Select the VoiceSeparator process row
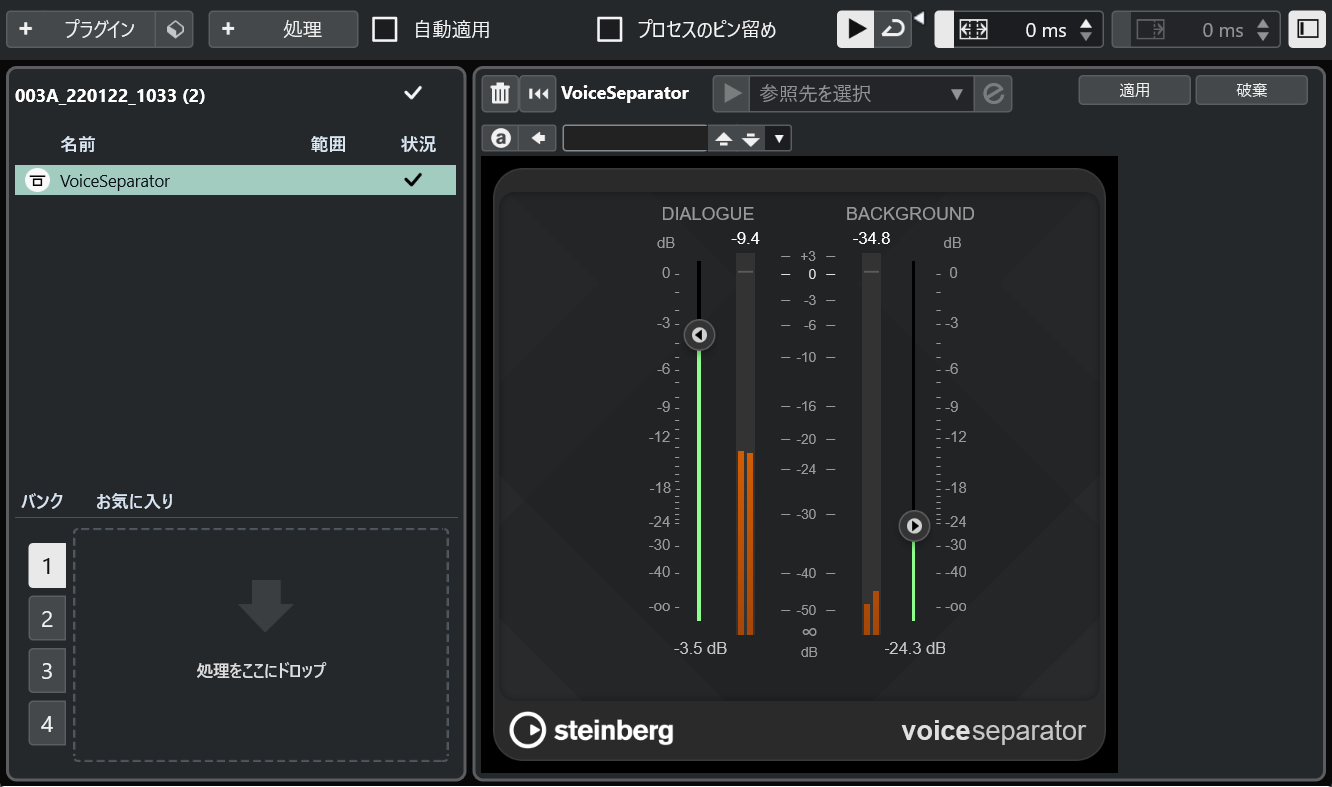 pos(235,180)
